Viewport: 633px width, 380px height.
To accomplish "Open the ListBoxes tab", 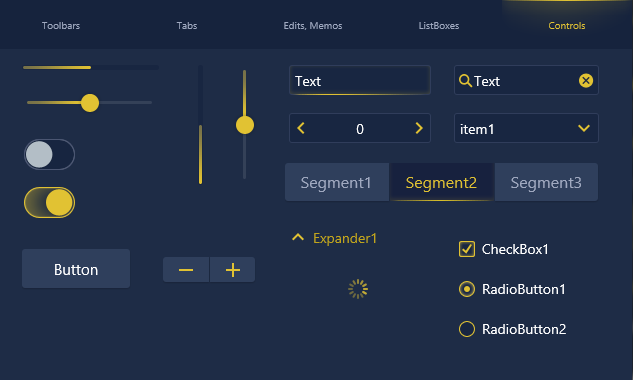I will (x=439, y=25).
